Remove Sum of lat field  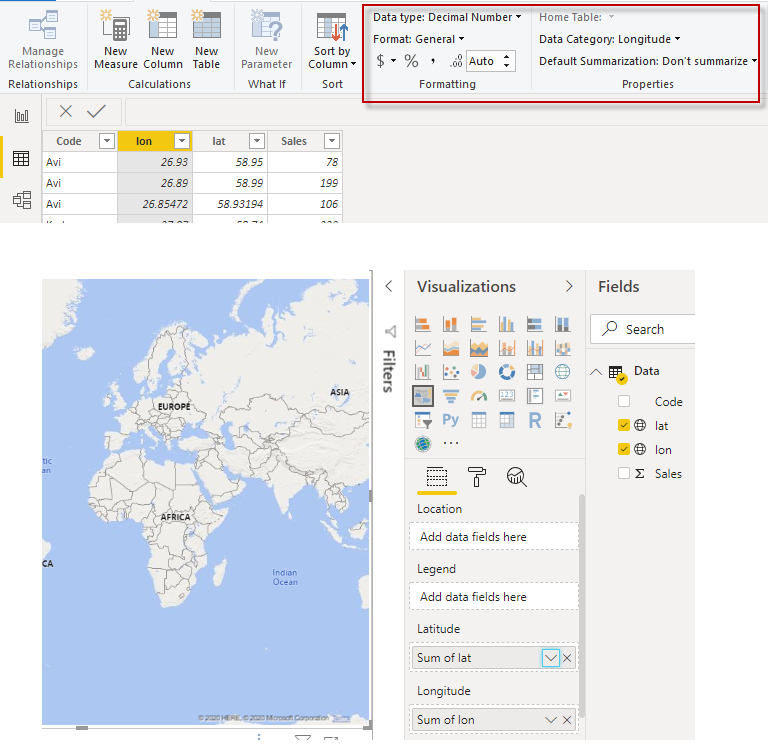click(567, 658)
